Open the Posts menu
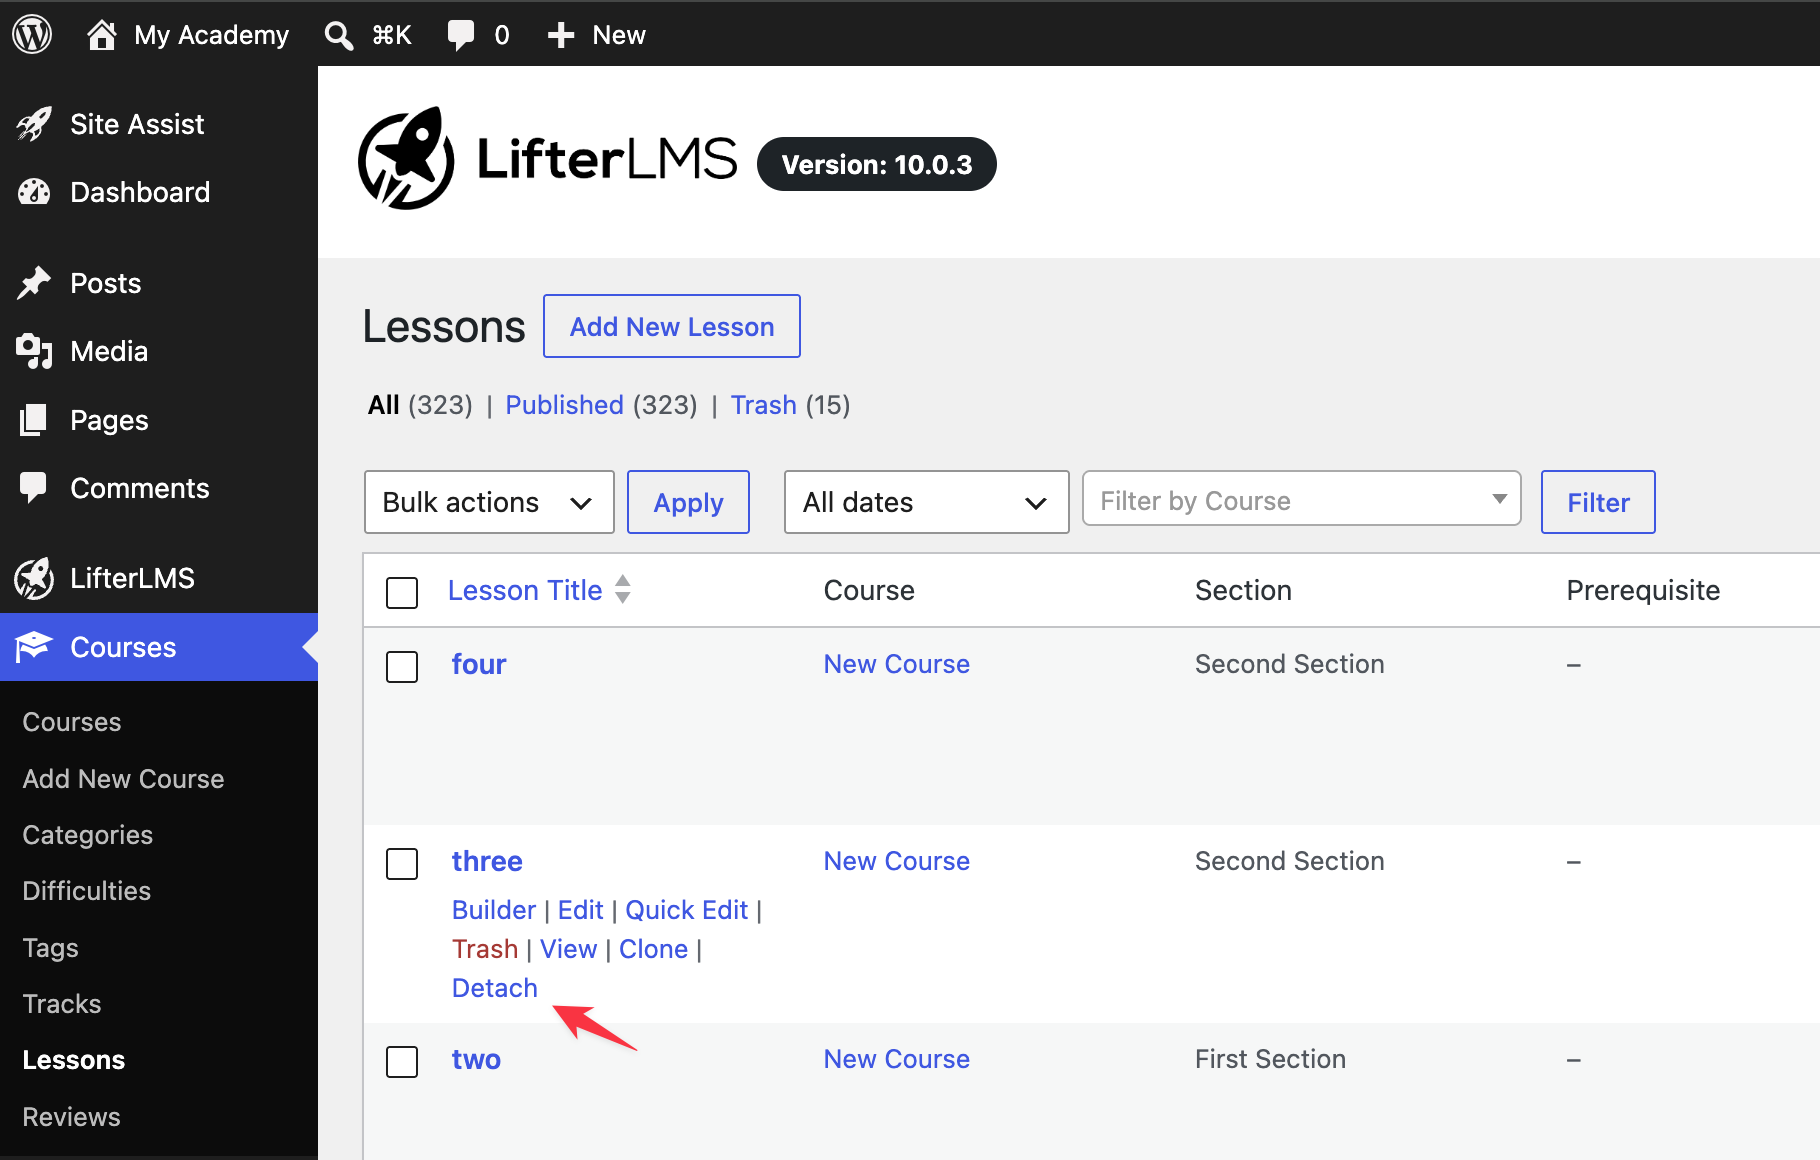1820x1160 pixels. [105, 283]
